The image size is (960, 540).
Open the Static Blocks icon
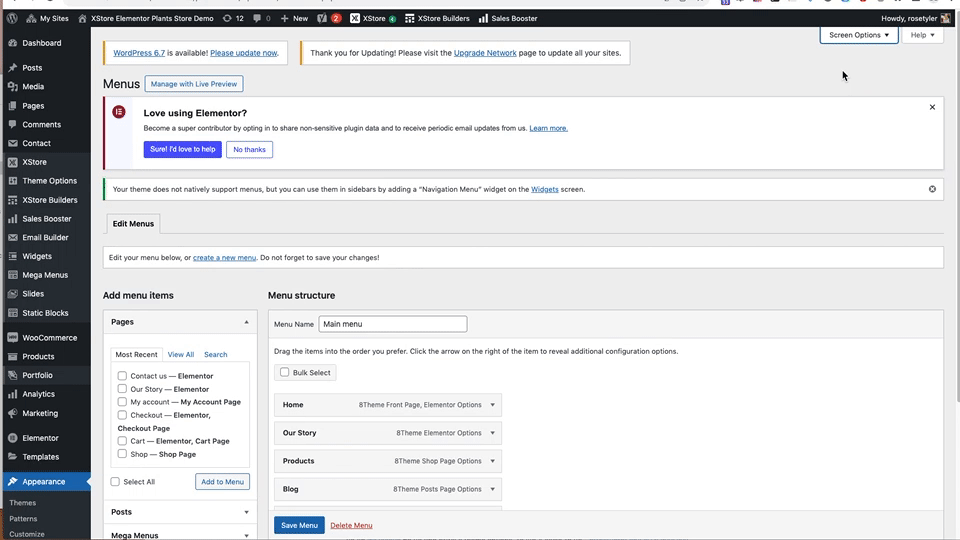tap(13, 313)
